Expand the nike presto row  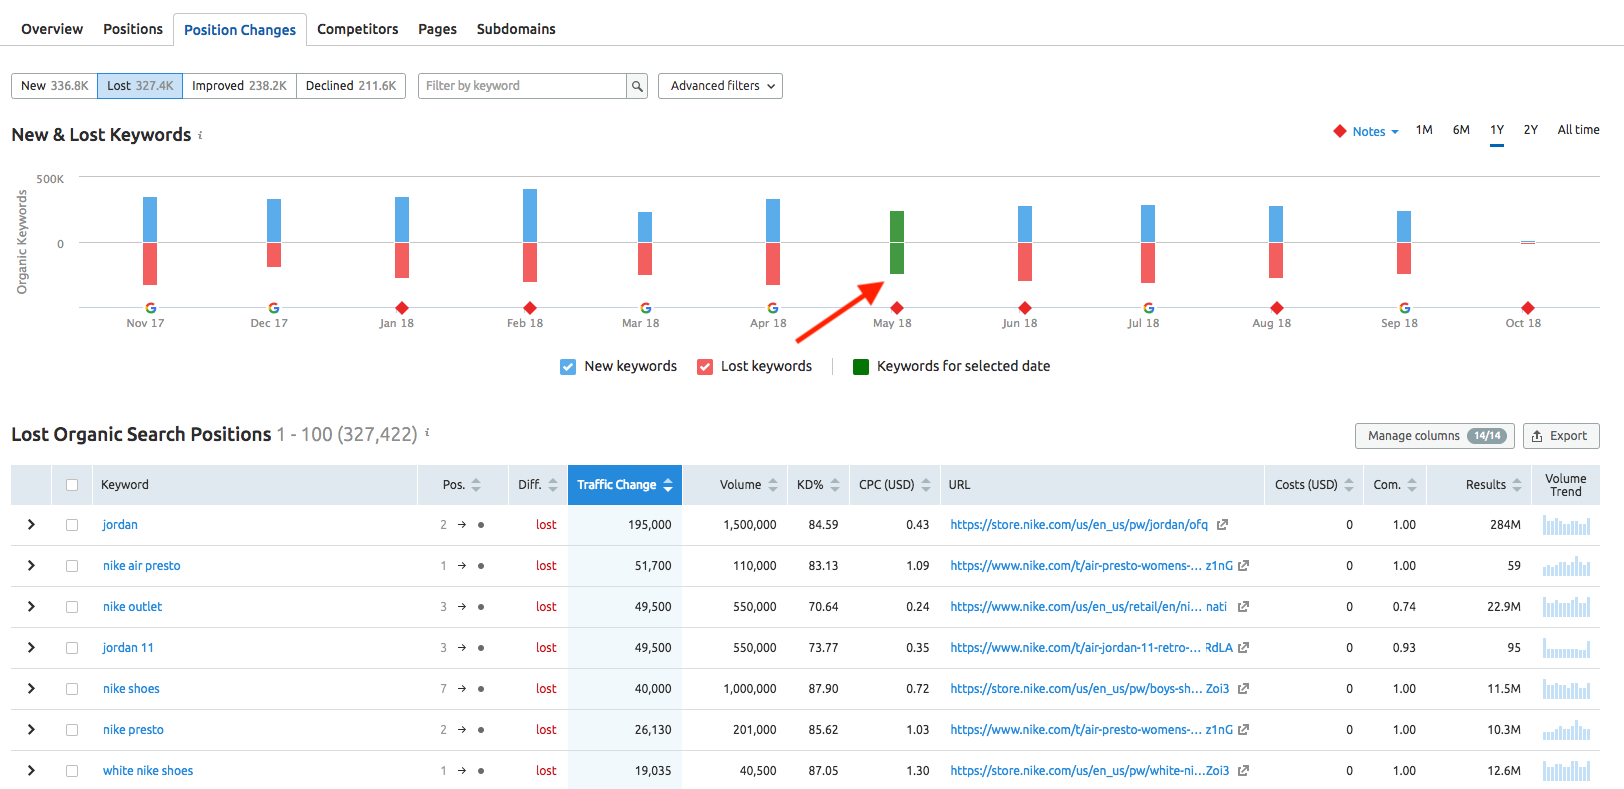(x=31, y=730)
